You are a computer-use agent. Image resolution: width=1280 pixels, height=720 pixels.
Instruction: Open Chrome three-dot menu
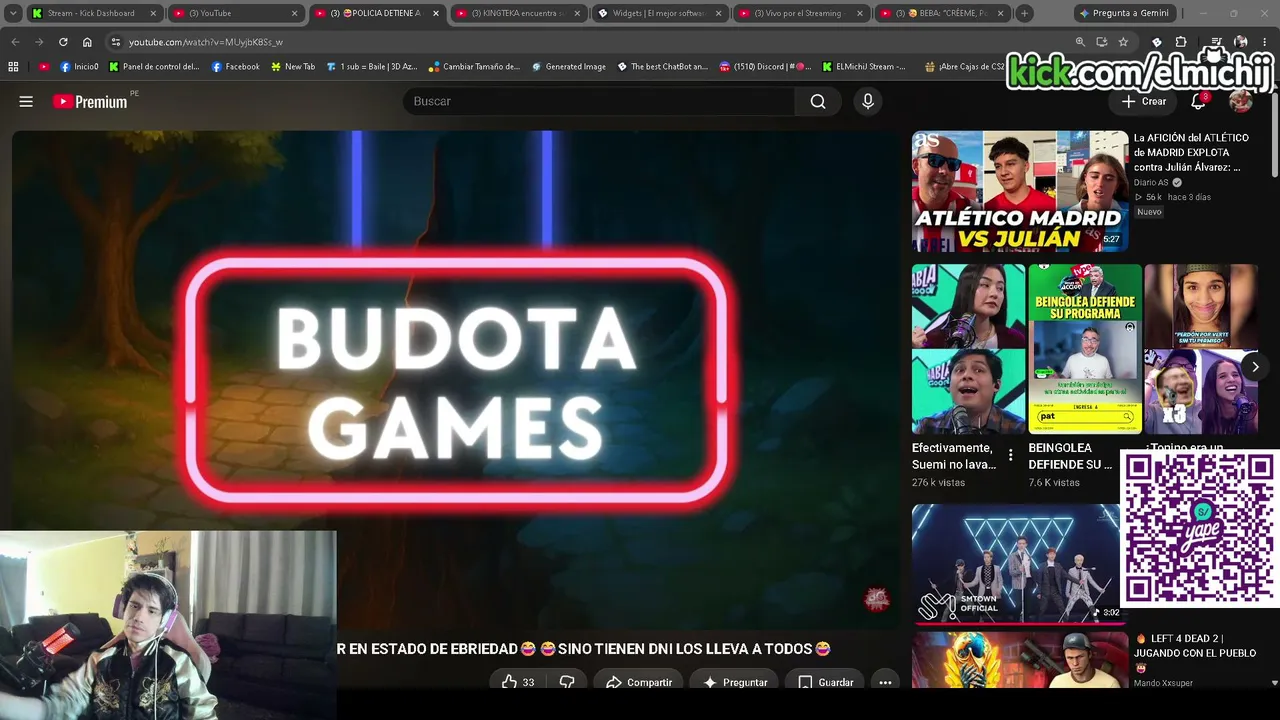pos(1265,42)
